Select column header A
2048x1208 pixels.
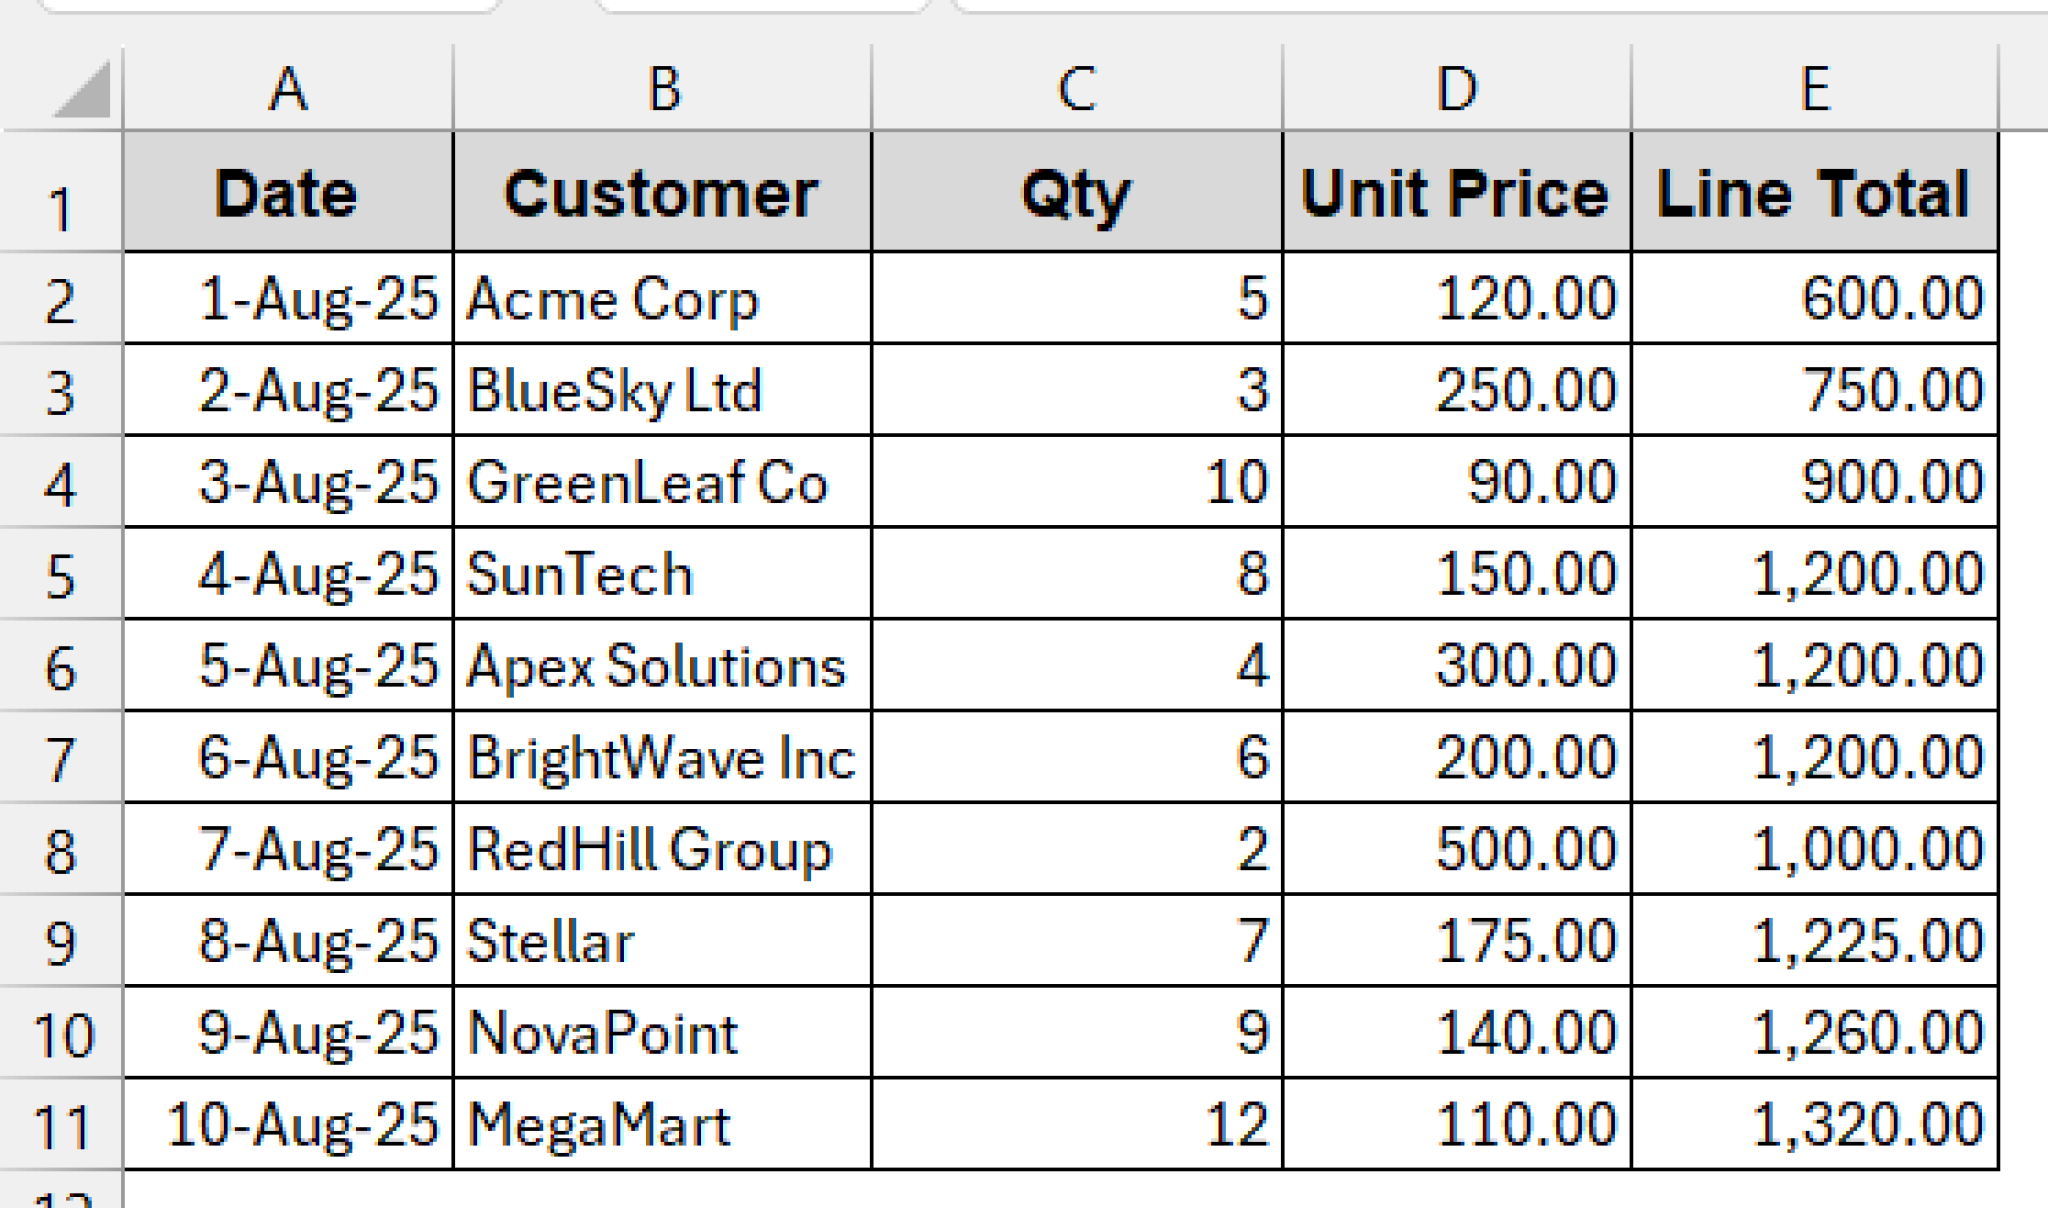[290, 90]
